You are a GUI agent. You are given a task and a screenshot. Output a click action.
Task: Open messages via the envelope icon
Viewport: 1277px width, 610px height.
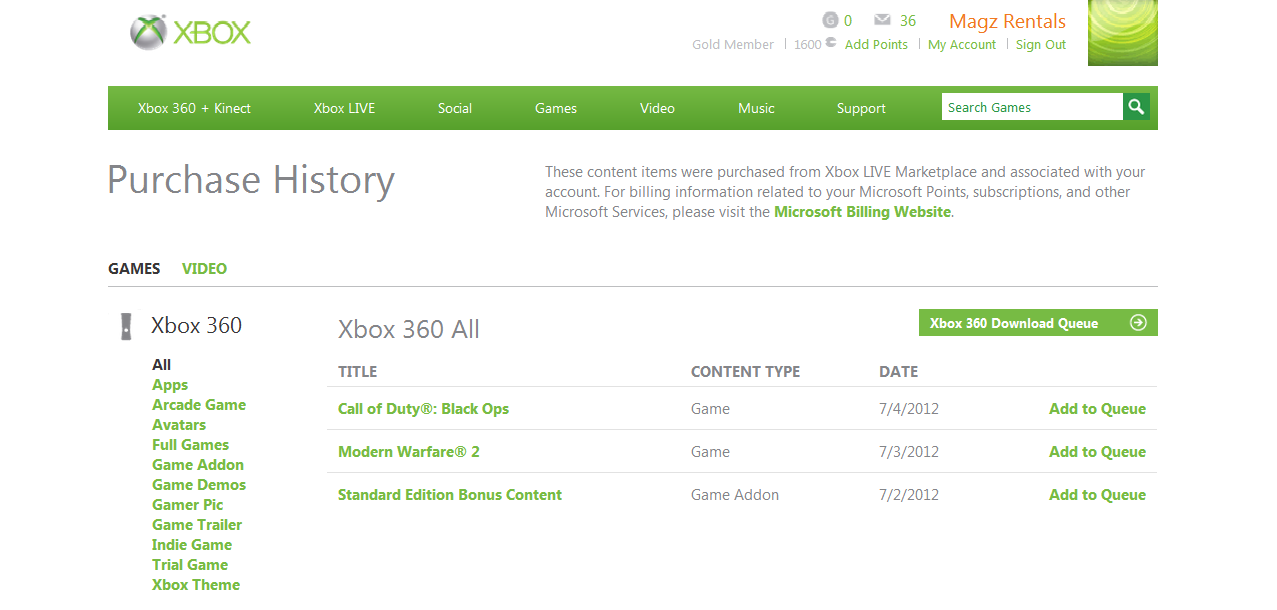click(x=882, y=20)
